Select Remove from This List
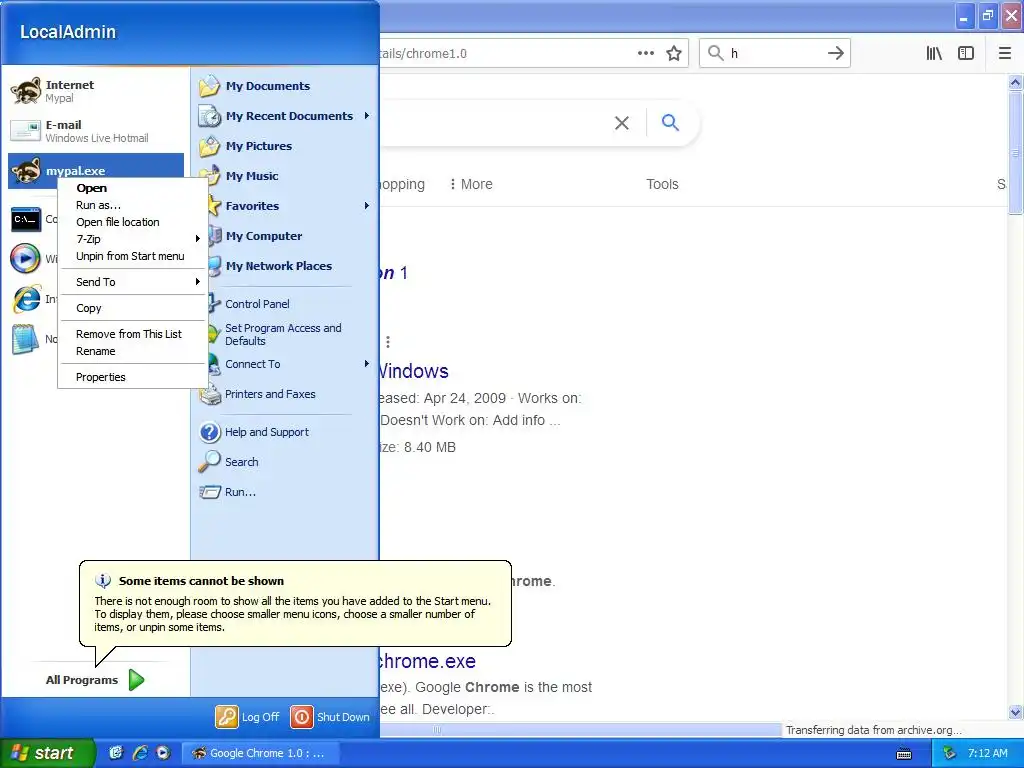Viewport: 1024px width, 768px height. (133, 334)
